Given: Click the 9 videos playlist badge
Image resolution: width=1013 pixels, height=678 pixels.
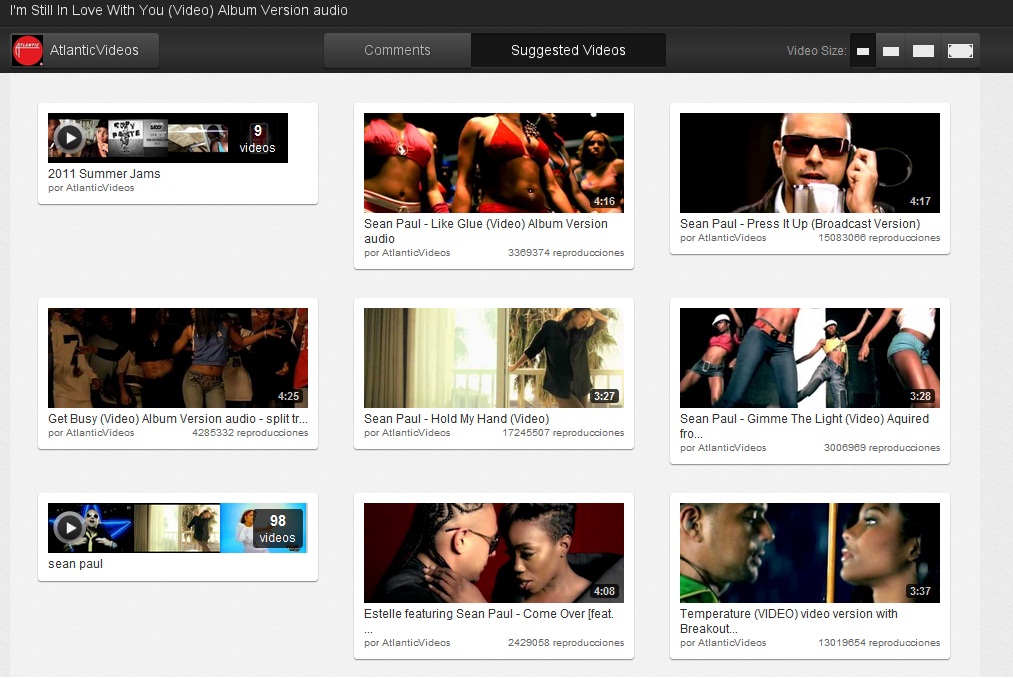Looking at the screenshot, I should tap(257, 139).
